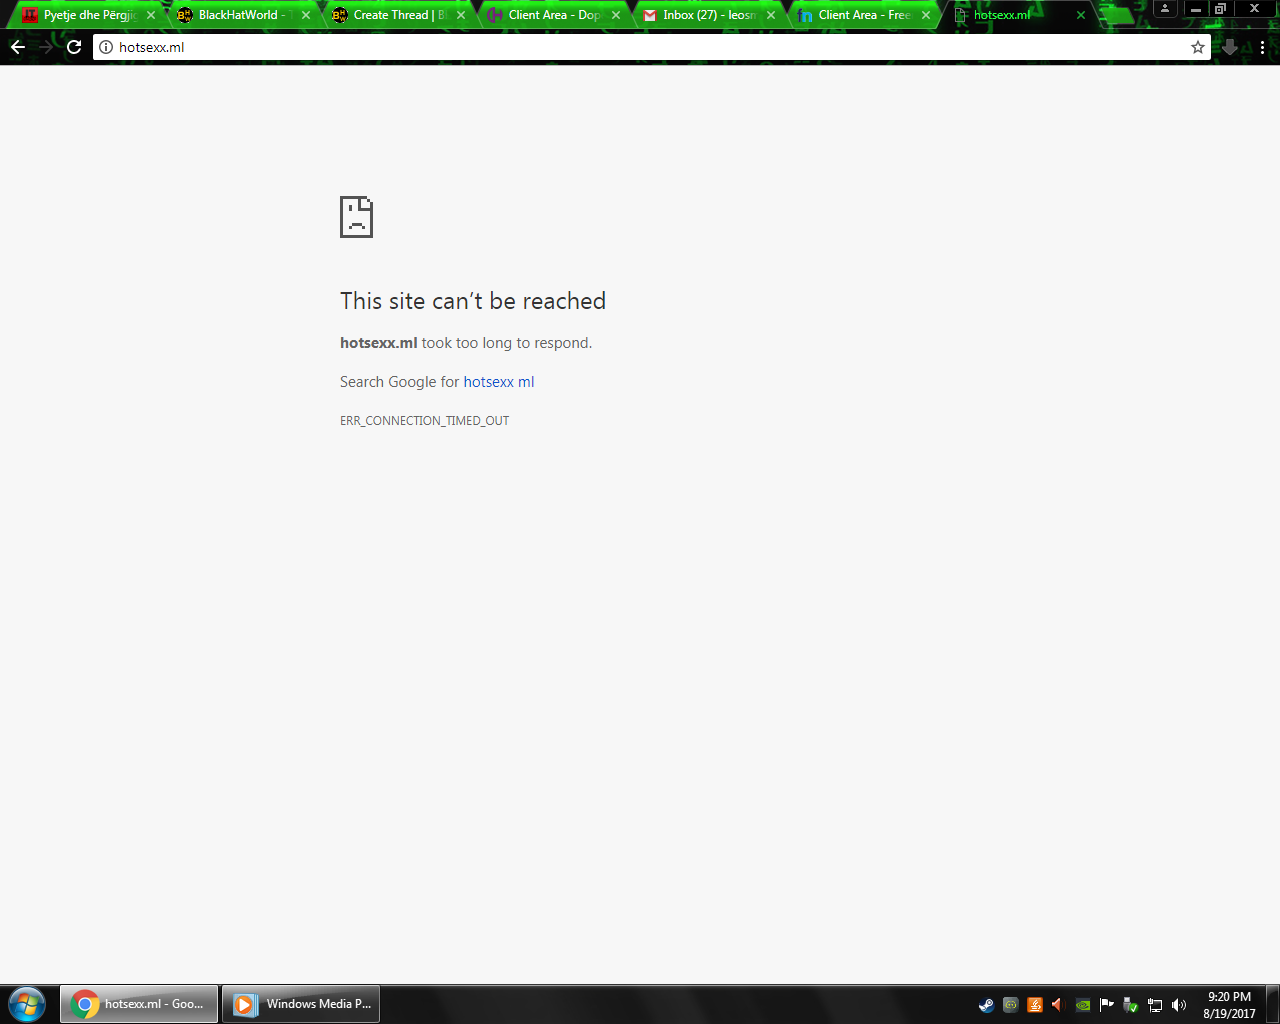The height and width of the screenshot is (1024, 1280).
Task: Click the browser back arrow
Action: click(18, 47)
